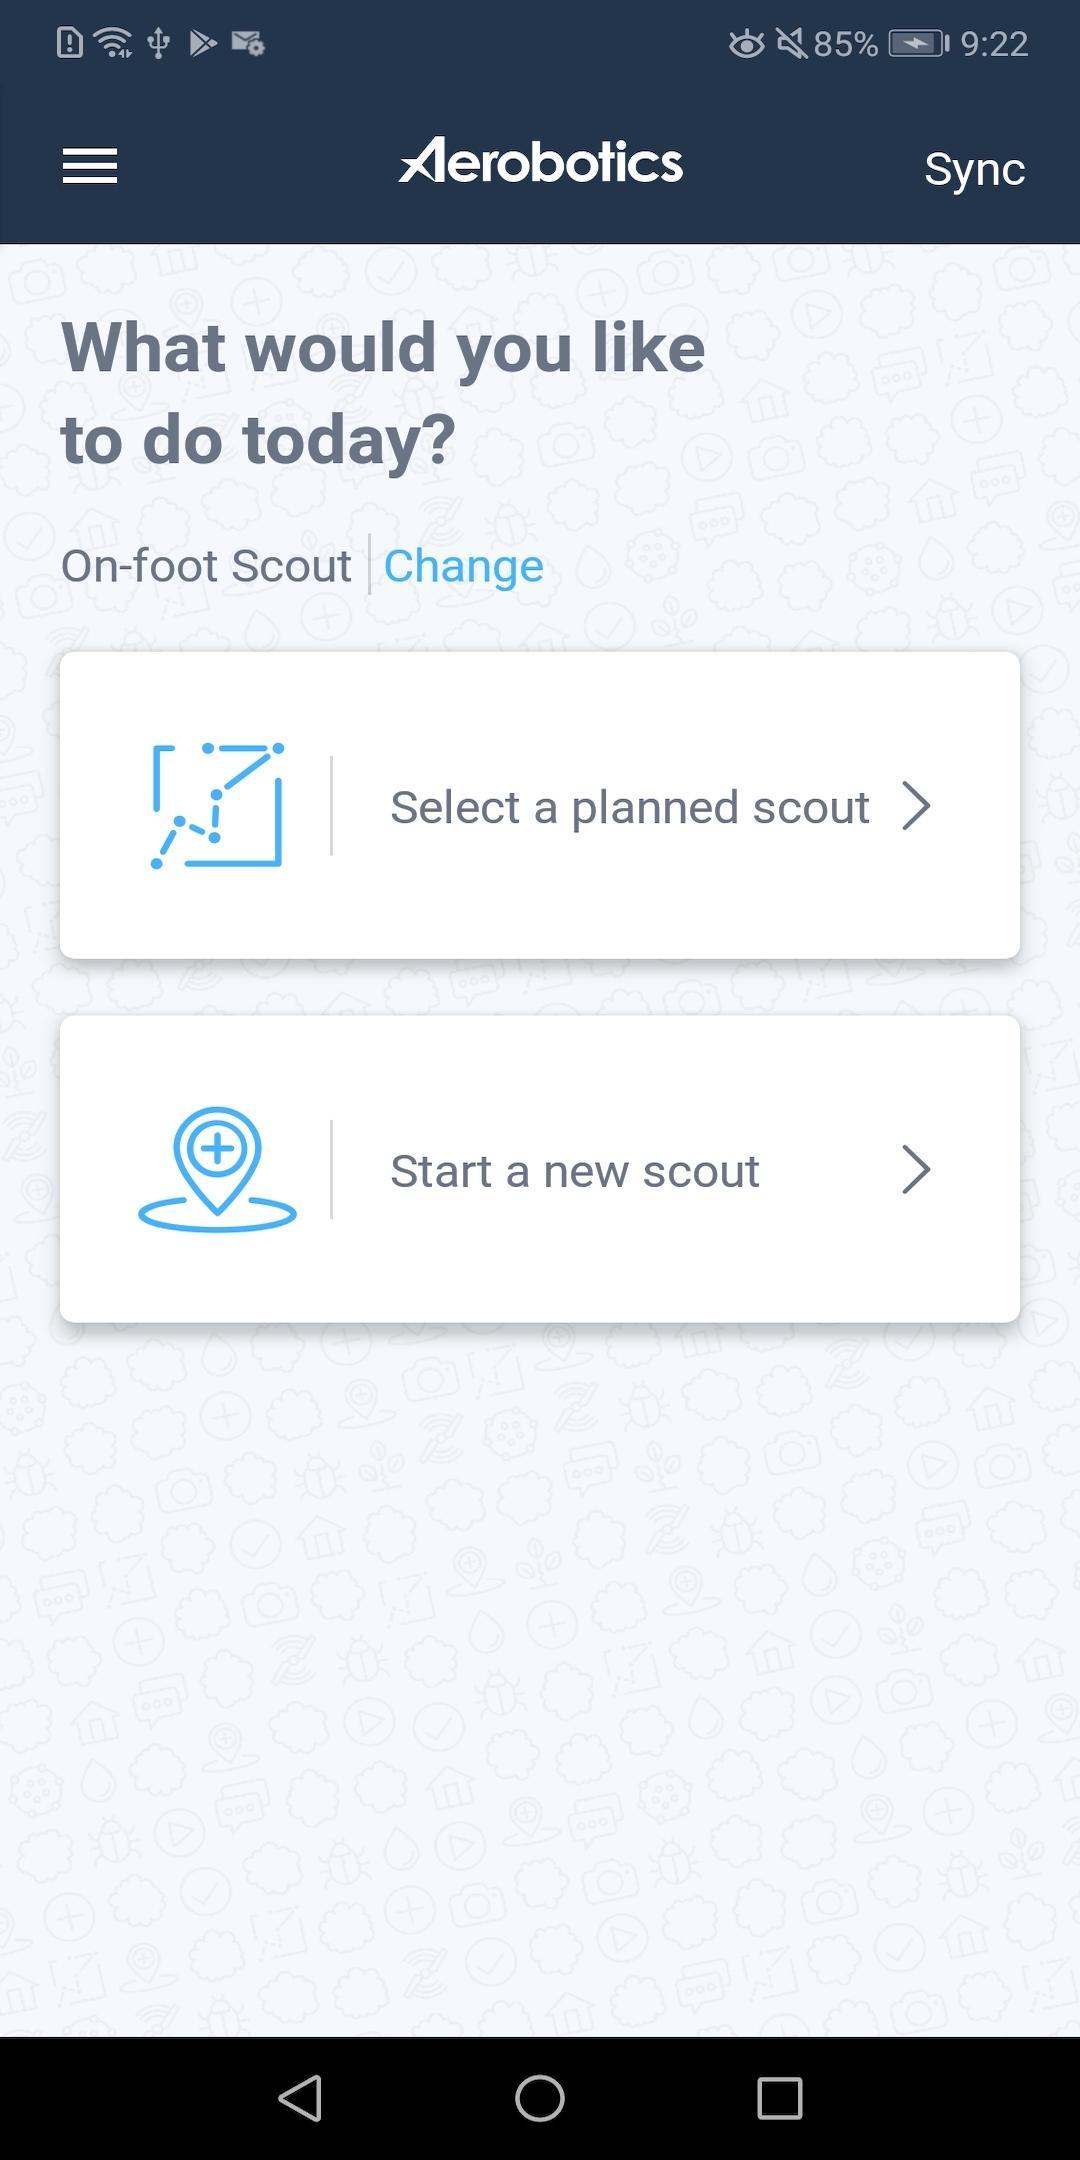Tap the Aerobotics logo
This screenshot has height=2160, width=1080.
click(541, 161)
